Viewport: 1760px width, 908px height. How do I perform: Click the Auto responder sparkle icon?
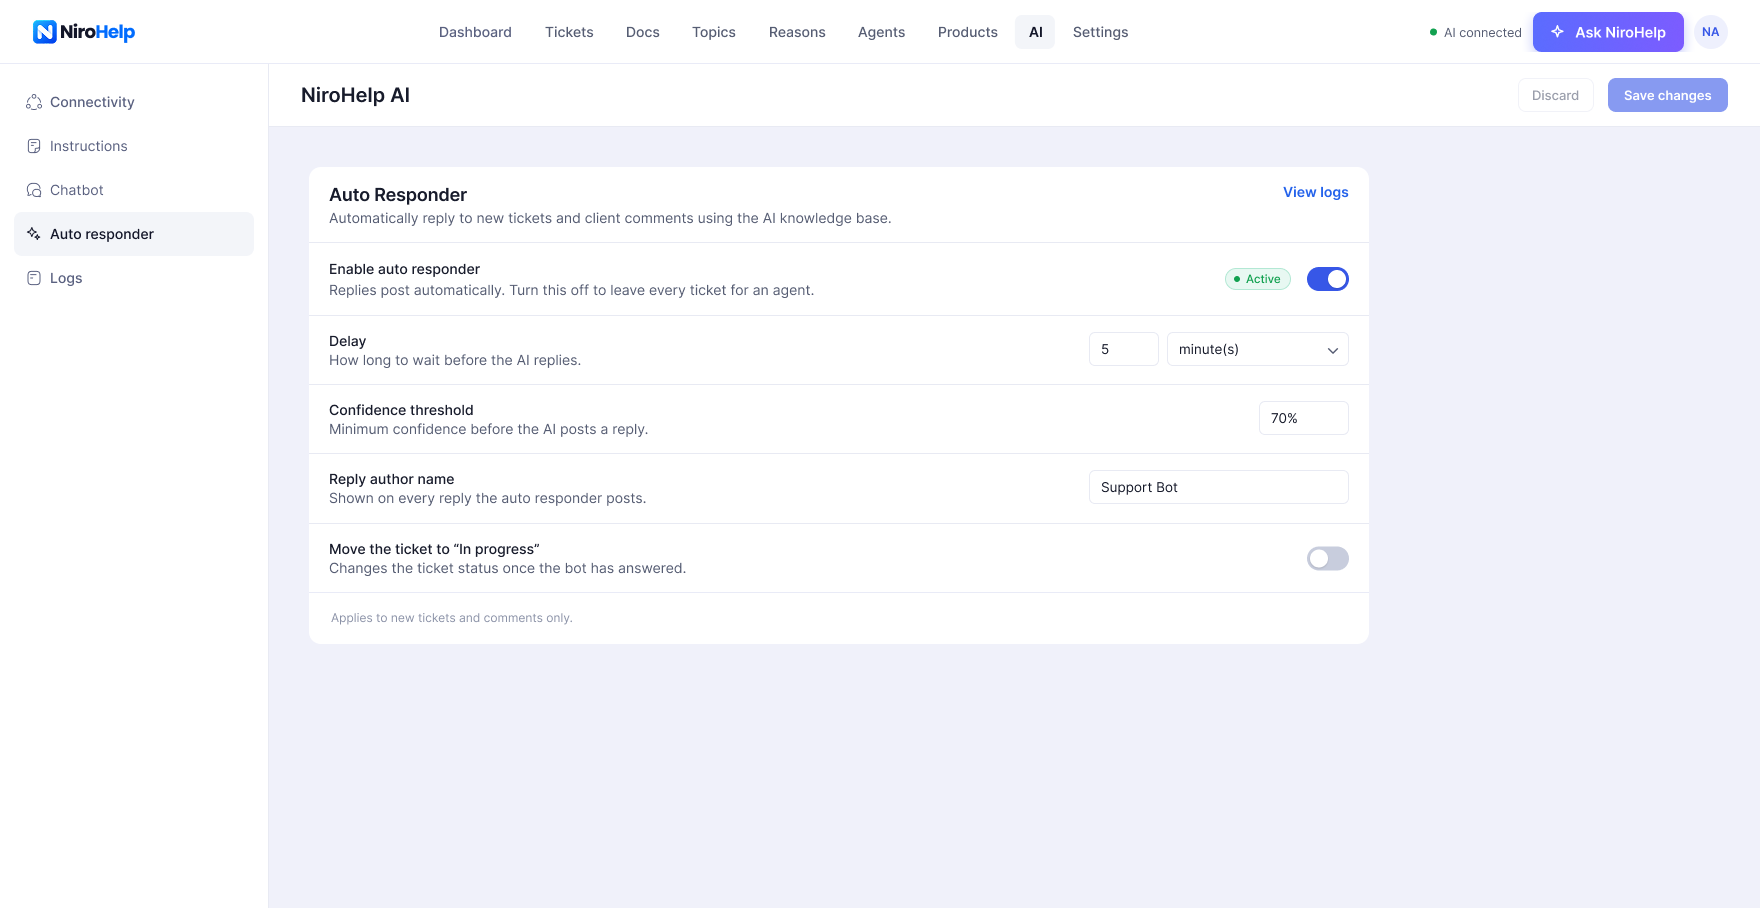tap(34, 234)
